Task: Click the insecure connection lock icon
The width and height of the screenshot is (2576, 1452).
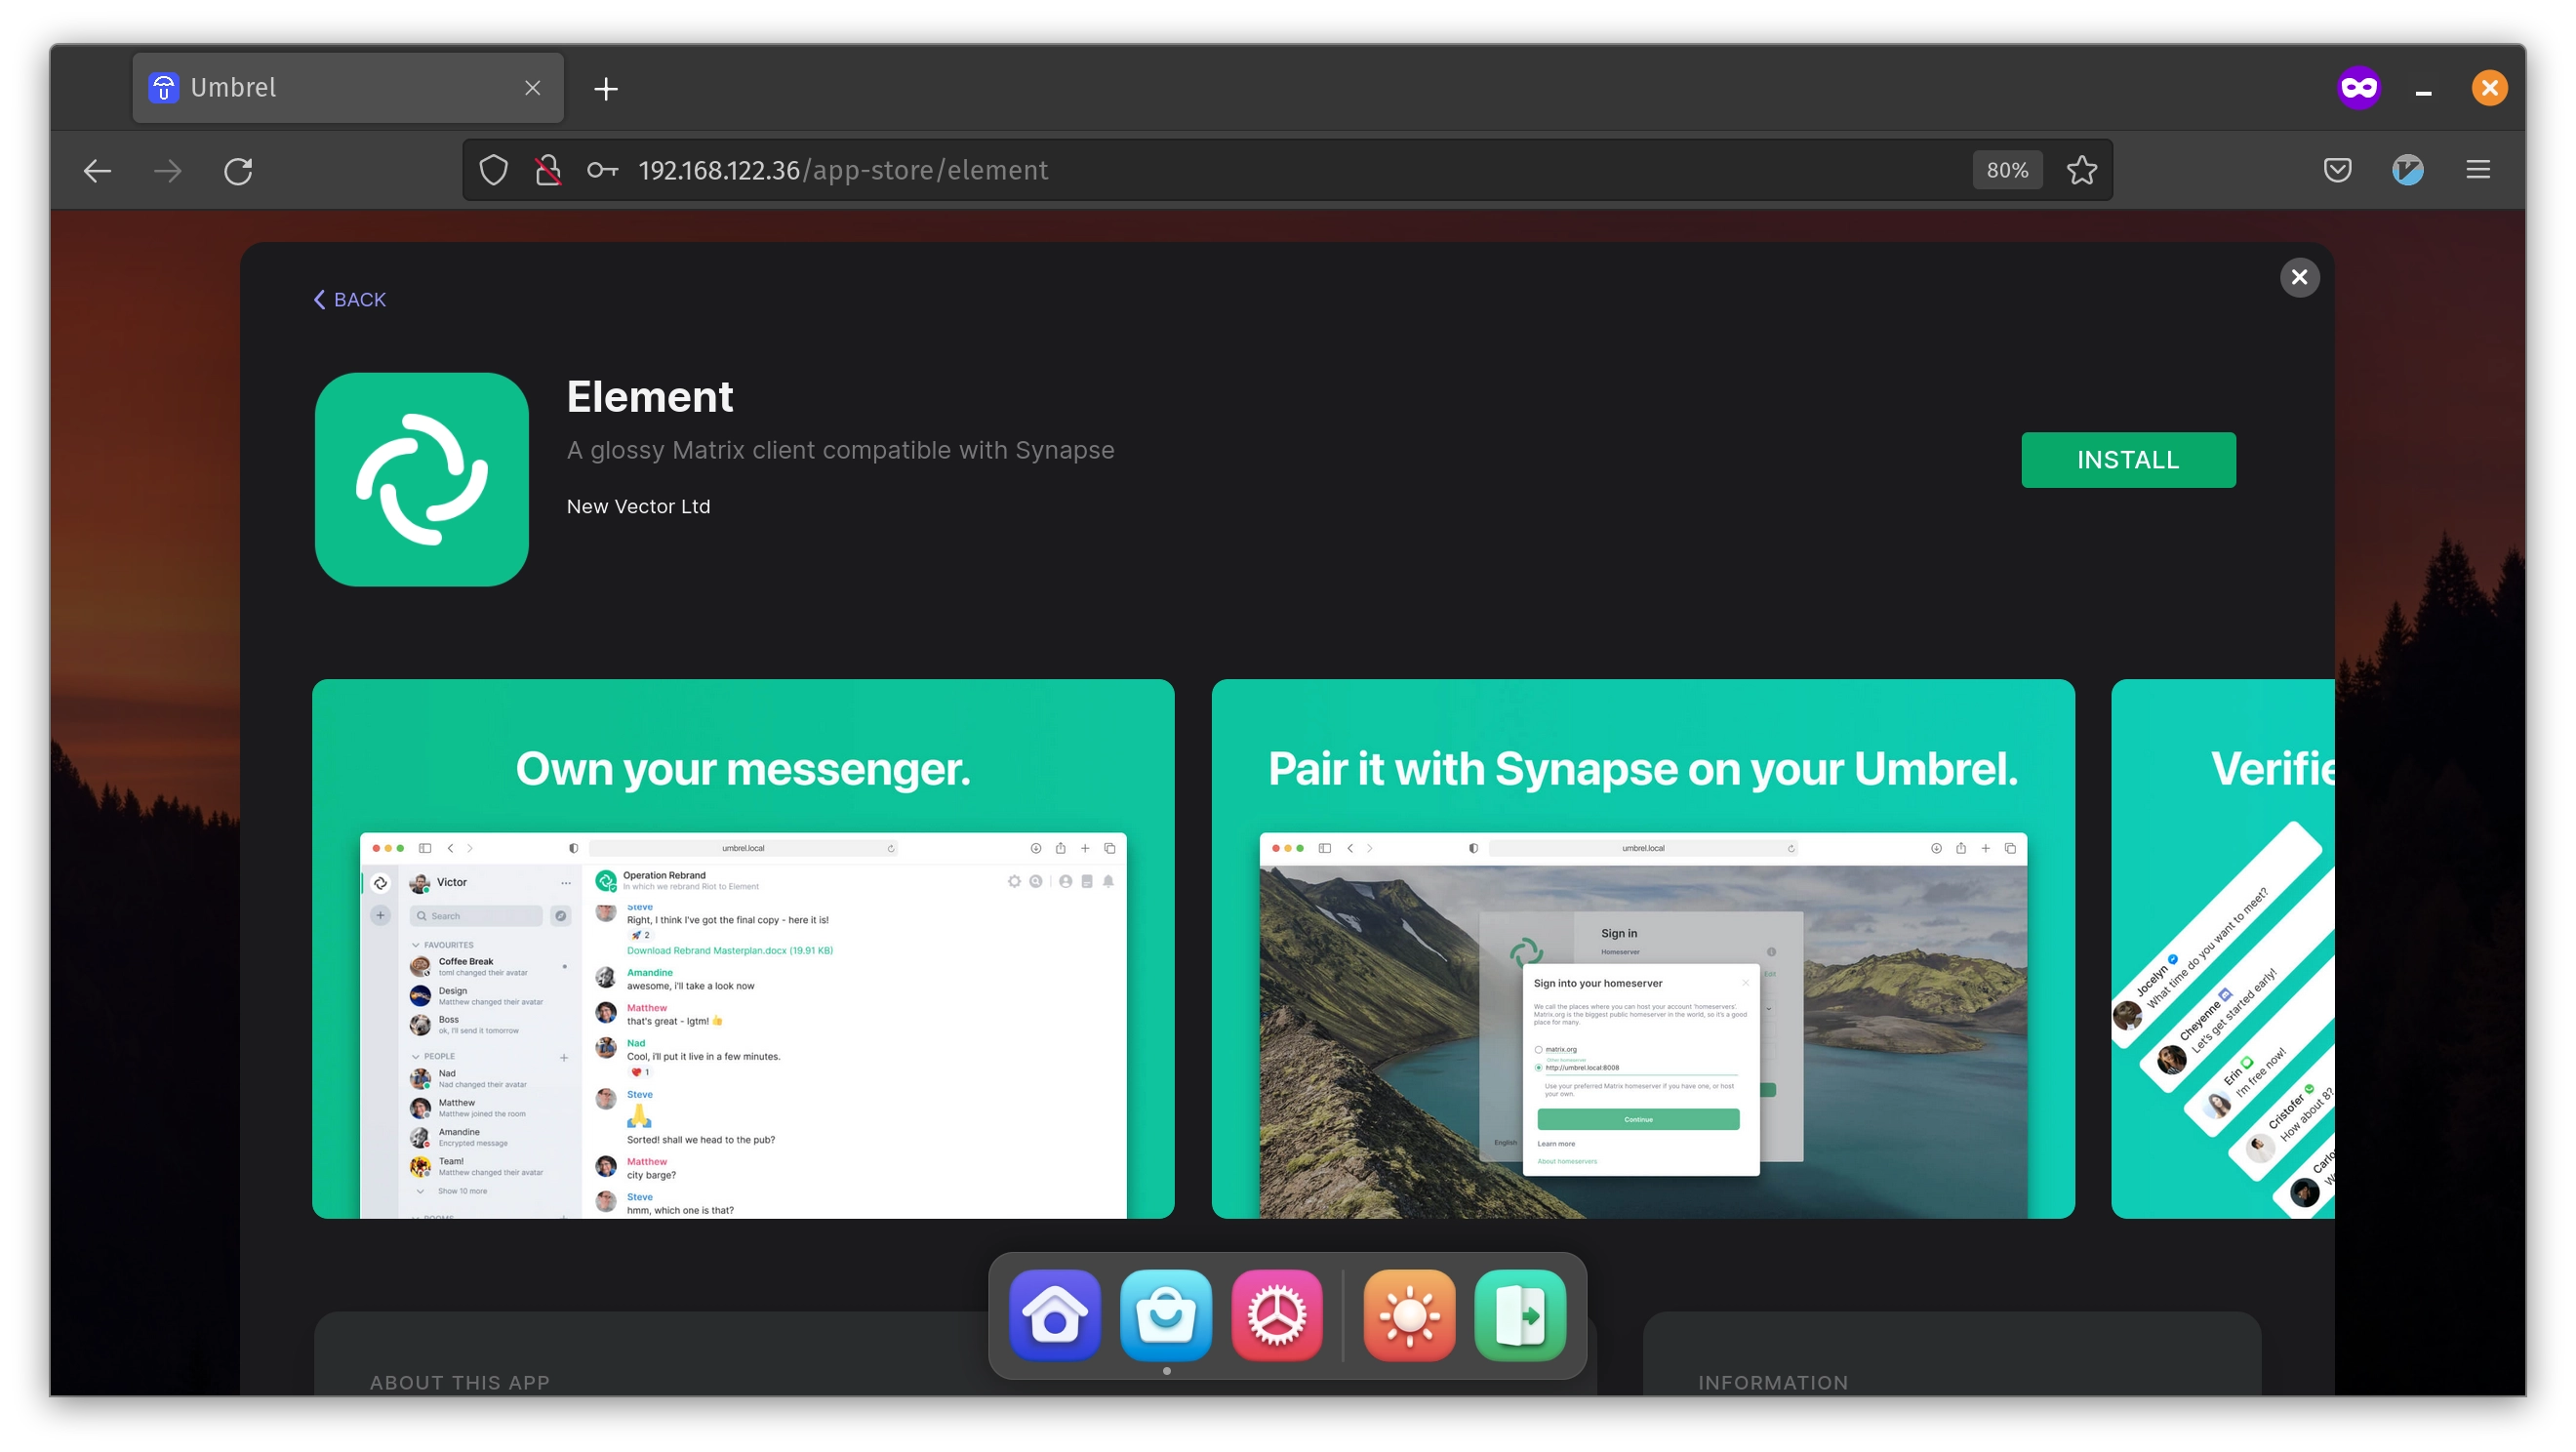Action: click(547, 170)
